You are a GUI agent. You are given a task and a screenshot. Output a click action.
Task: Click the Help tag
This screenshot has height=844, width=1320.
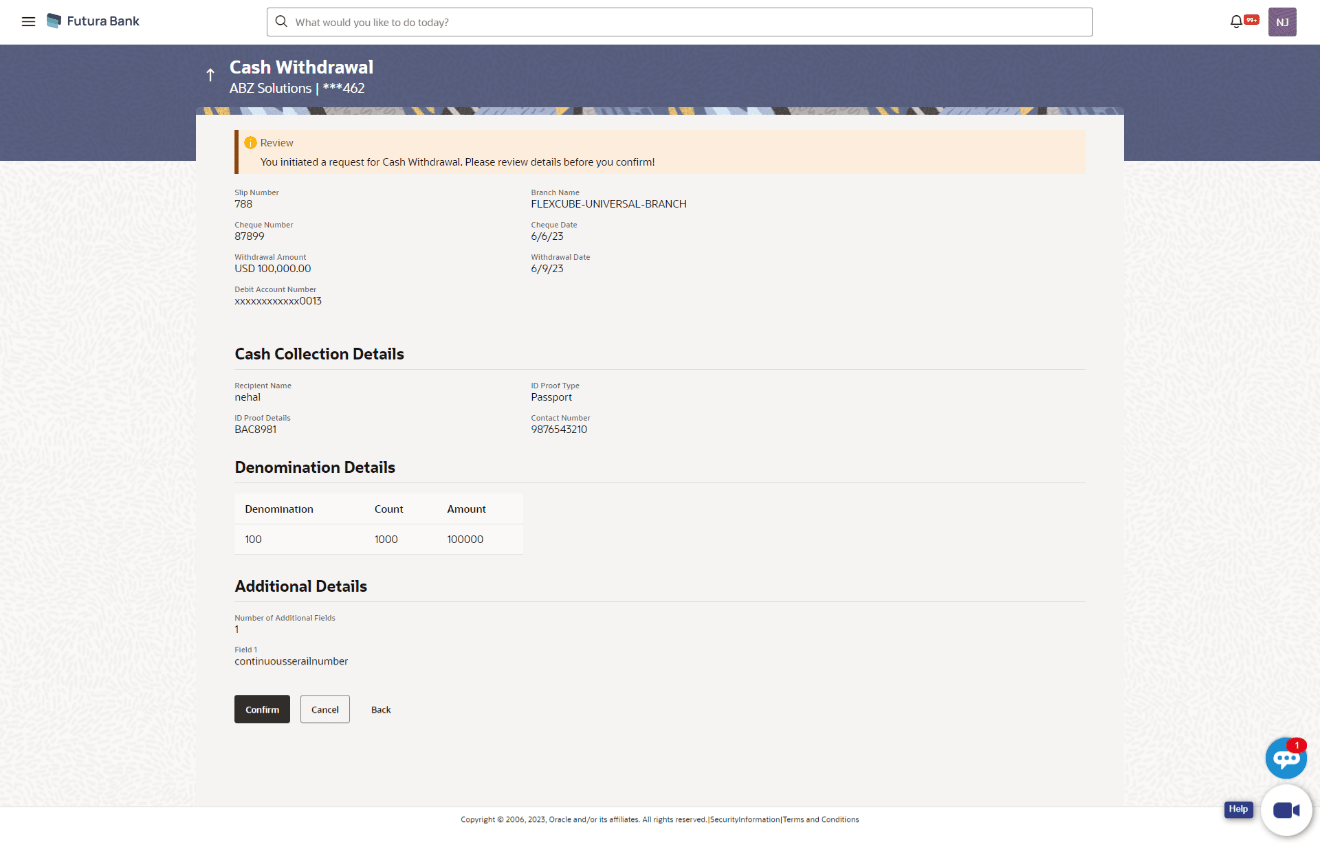click(1238, 809)
